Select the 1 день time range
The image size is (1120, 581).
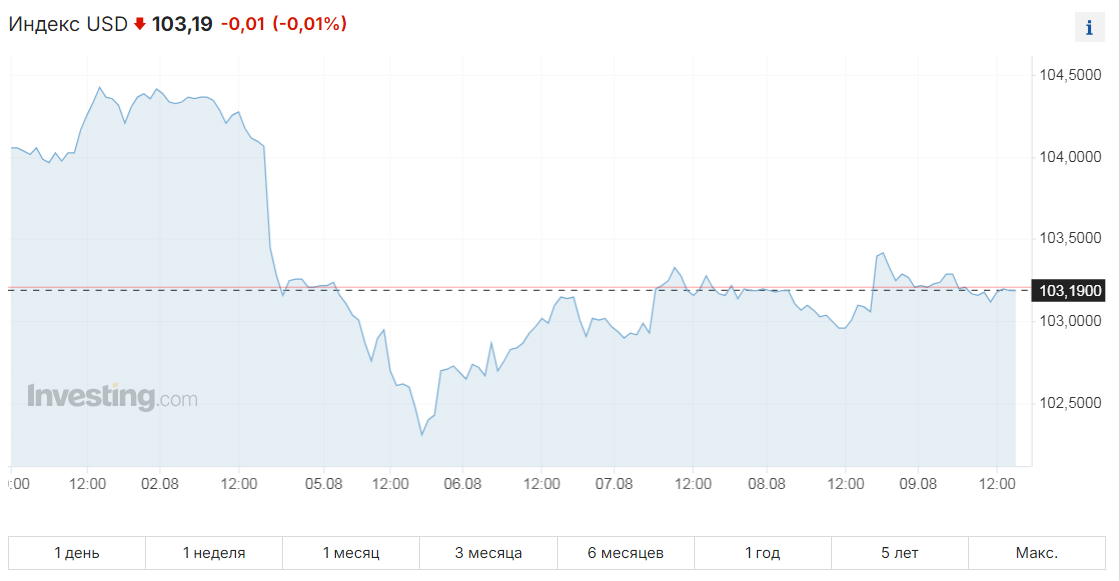point(76,552)
